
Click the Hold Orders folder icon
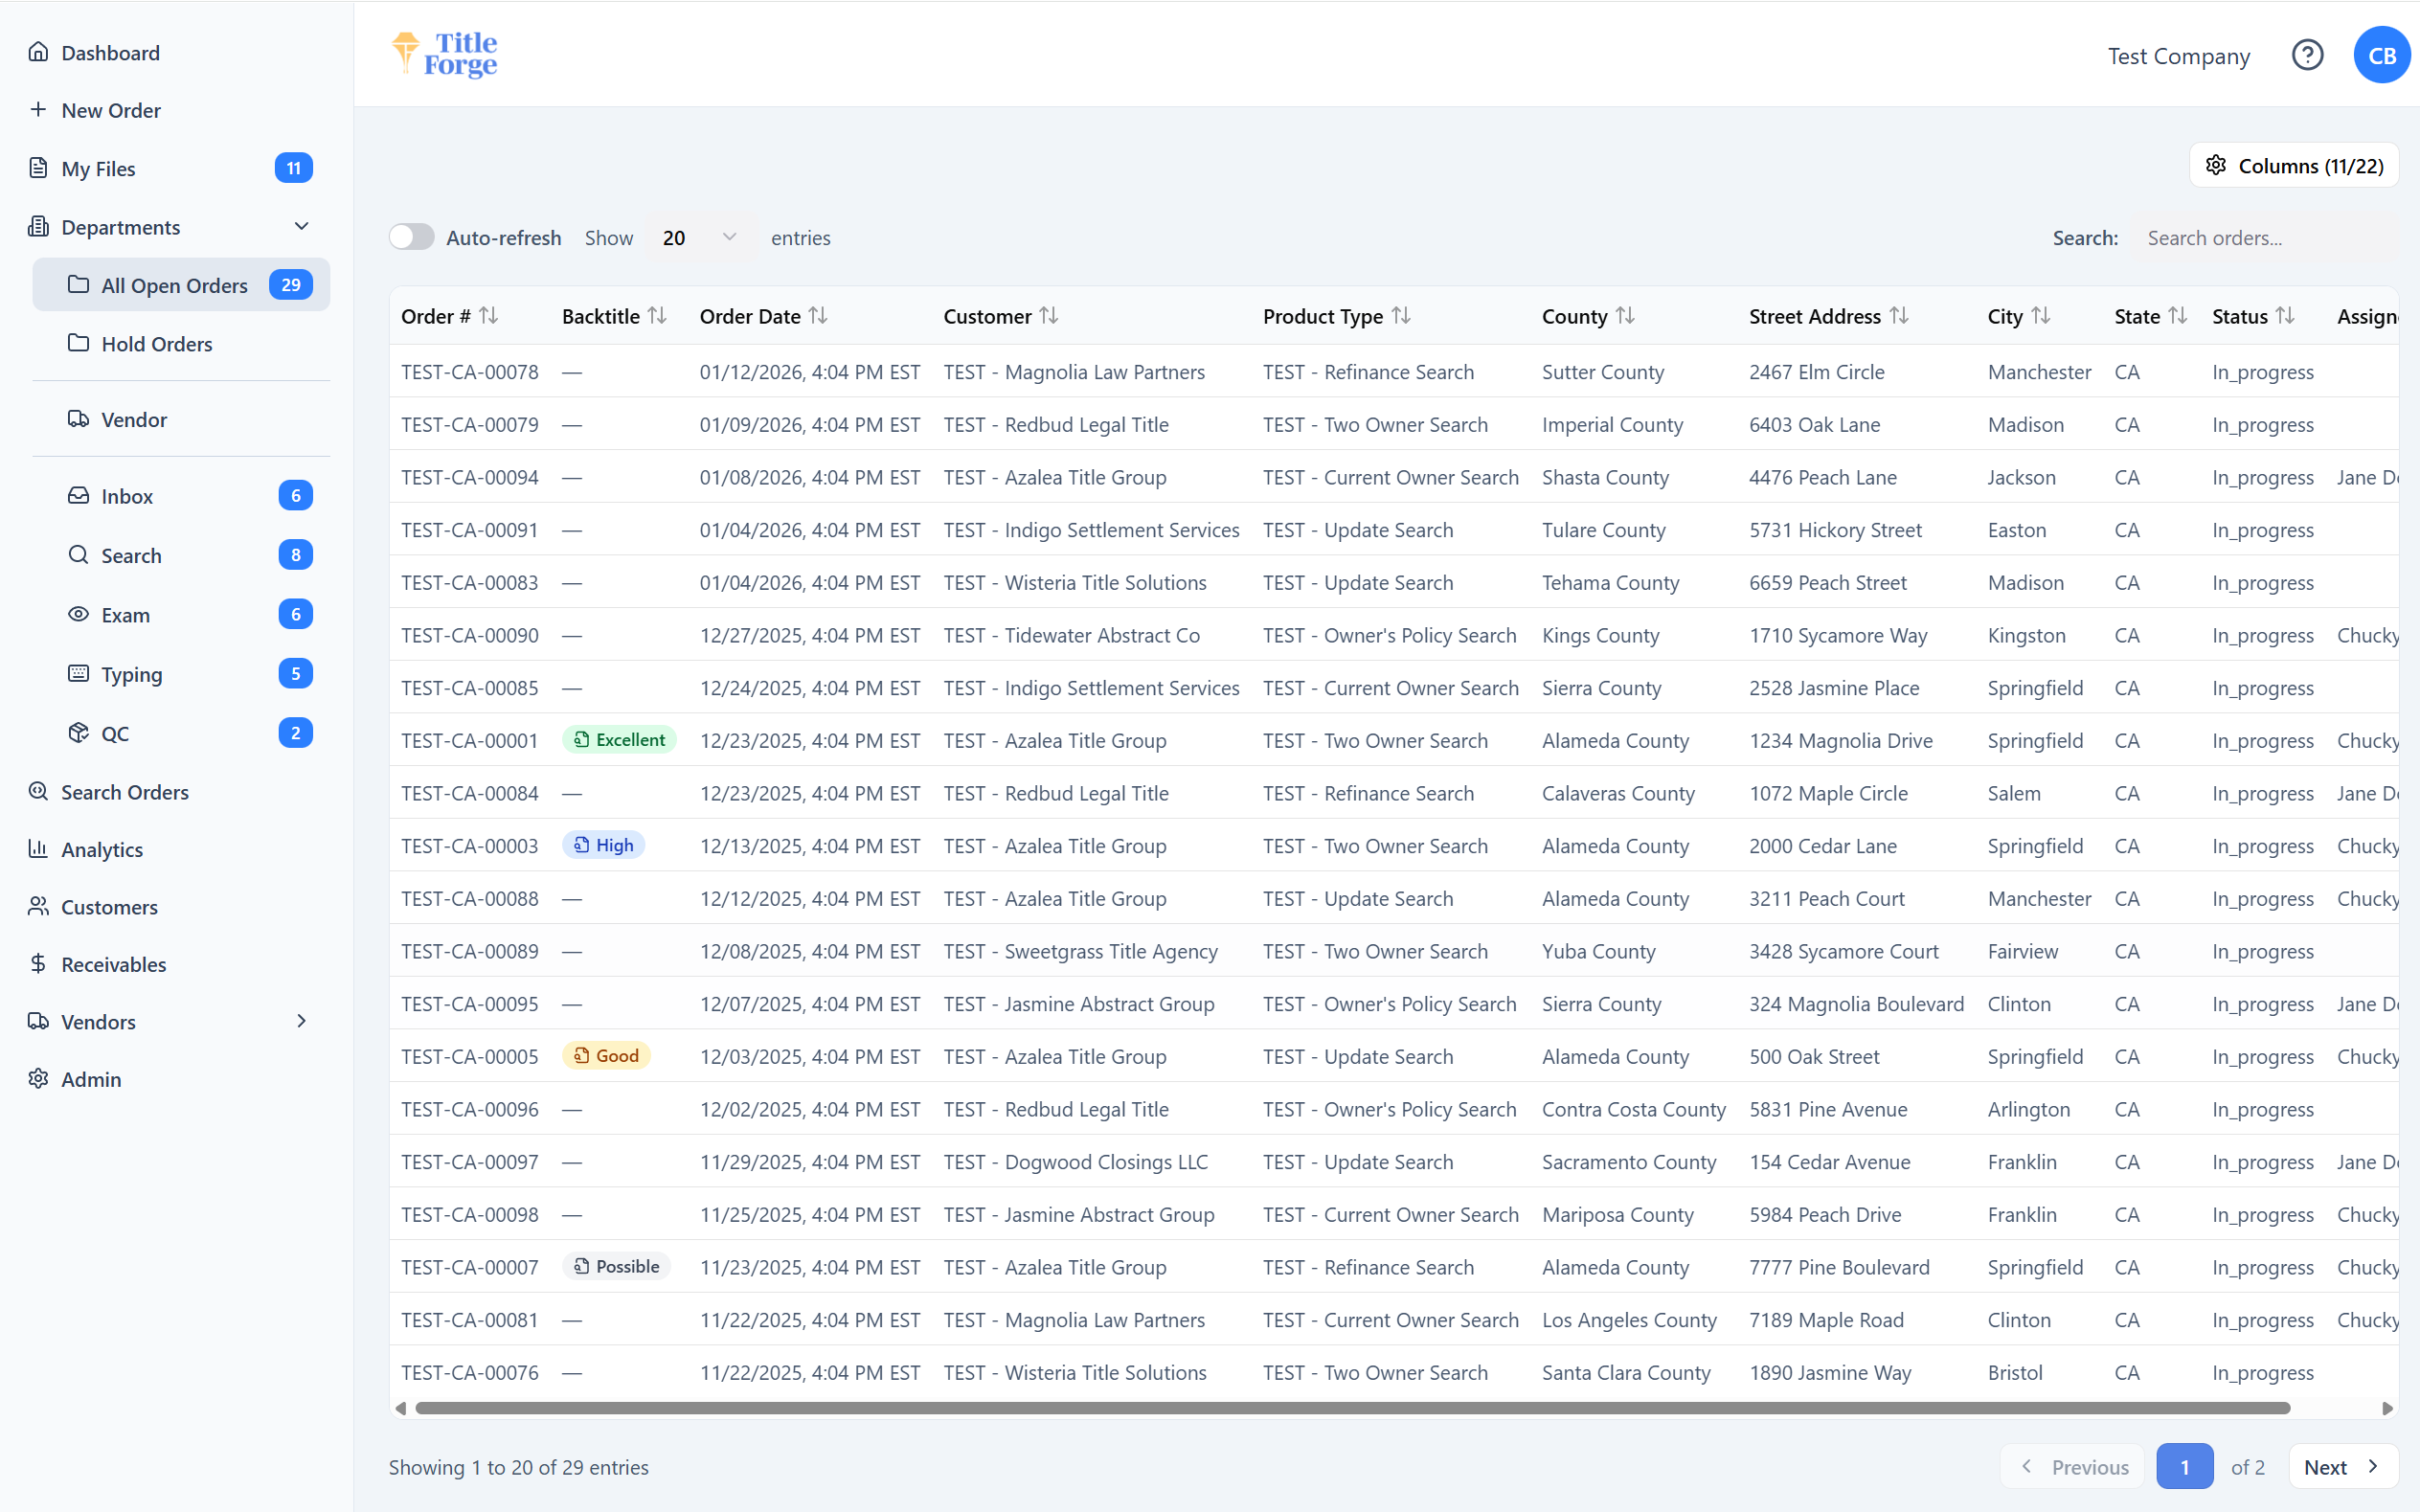(78, 343)
